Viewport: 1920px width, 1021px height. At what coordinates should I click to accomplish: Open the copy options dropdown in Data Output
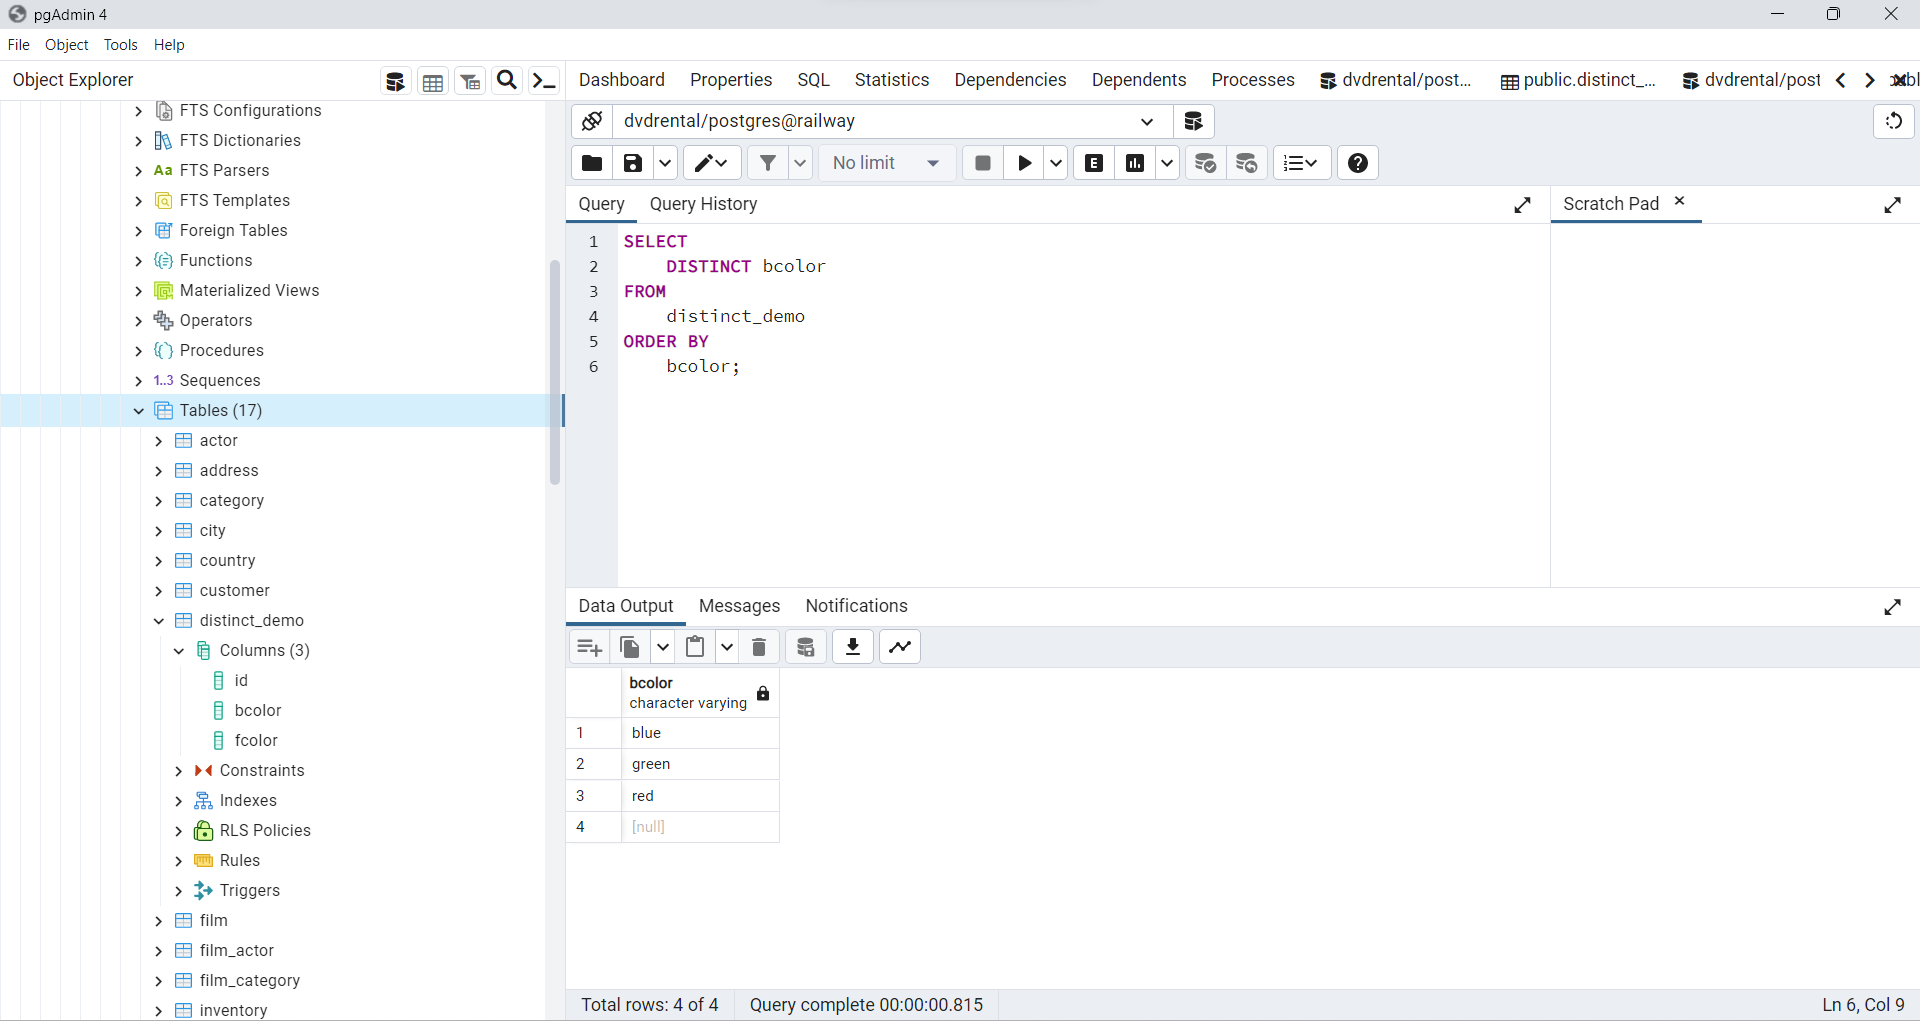[662, 647]
